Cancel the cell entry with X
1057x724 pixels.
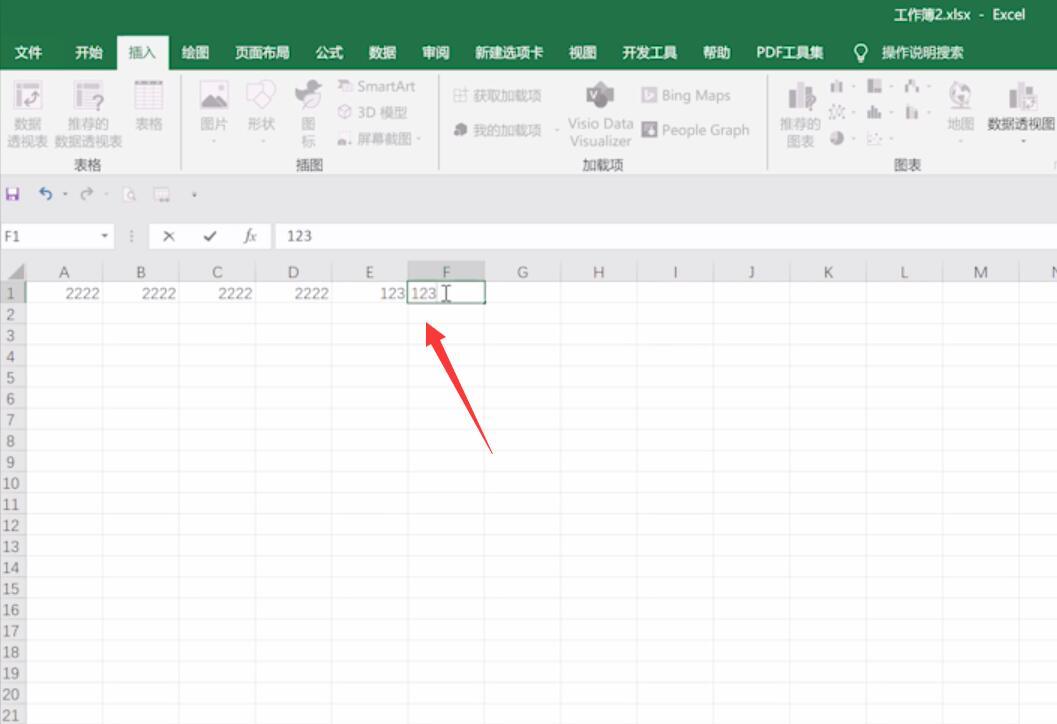169,236
